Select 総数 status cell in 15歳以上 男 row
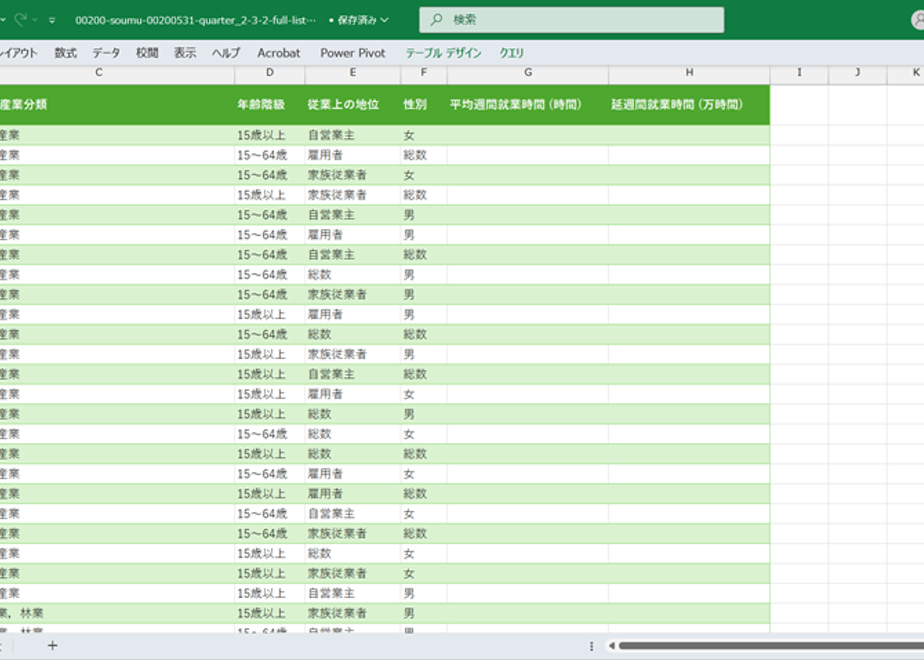Screen dimensions: 924x660 pos(352,414)
